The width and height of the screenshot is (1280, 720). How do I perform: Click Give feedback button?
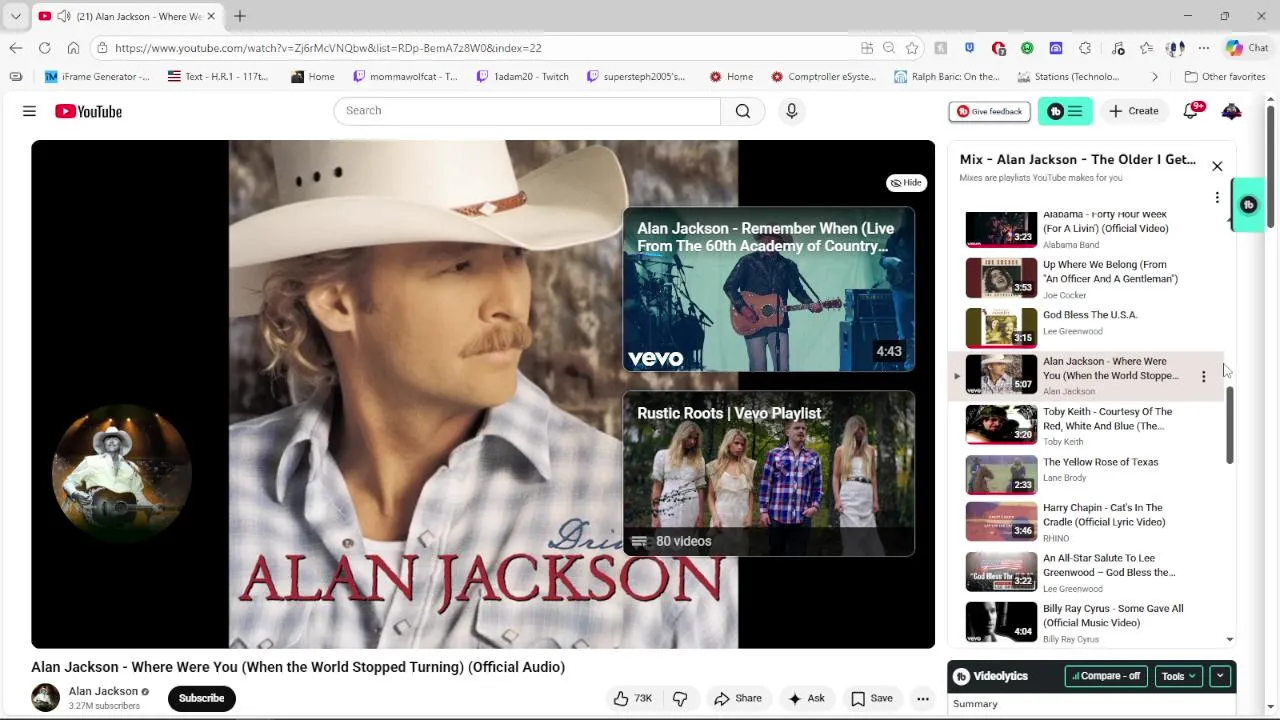point(989,111)
